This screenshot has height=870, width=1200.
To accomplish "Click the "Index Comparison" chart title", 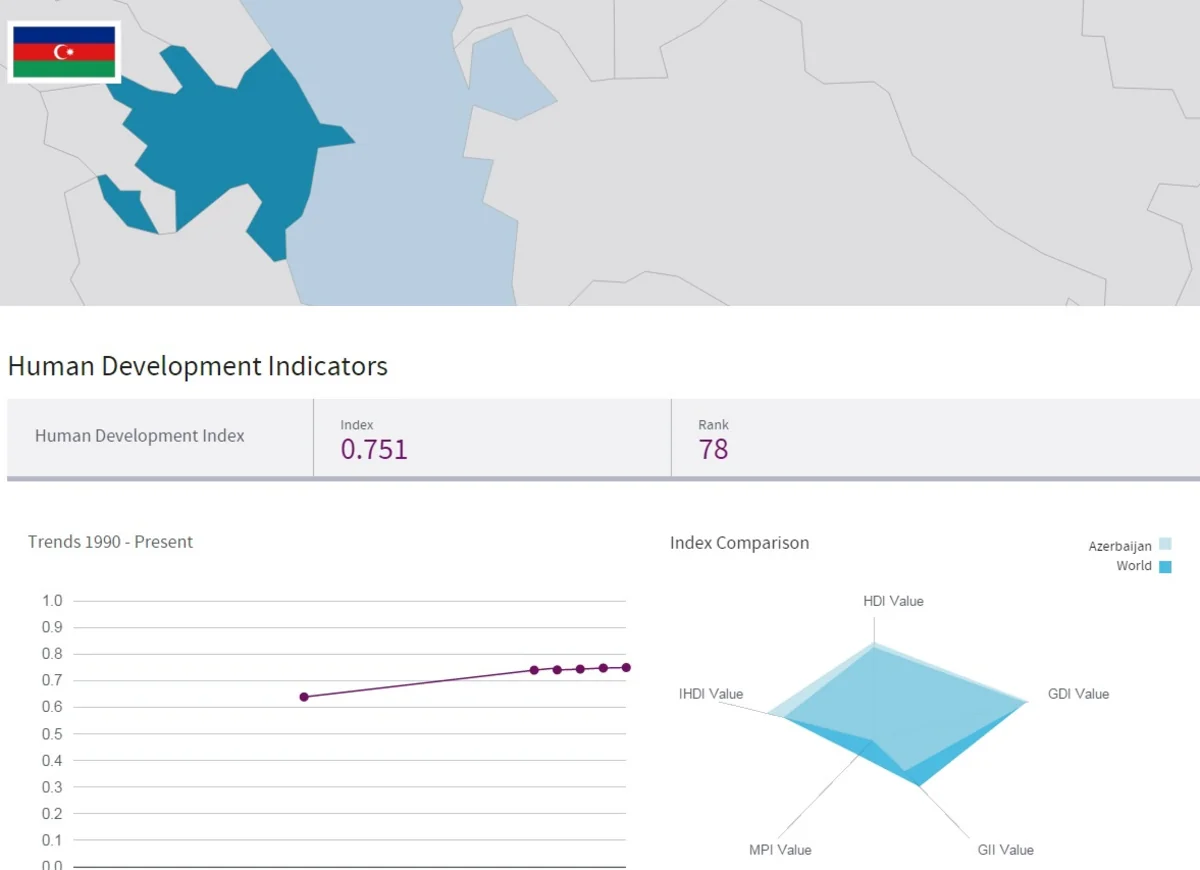I will coord(739,543).
